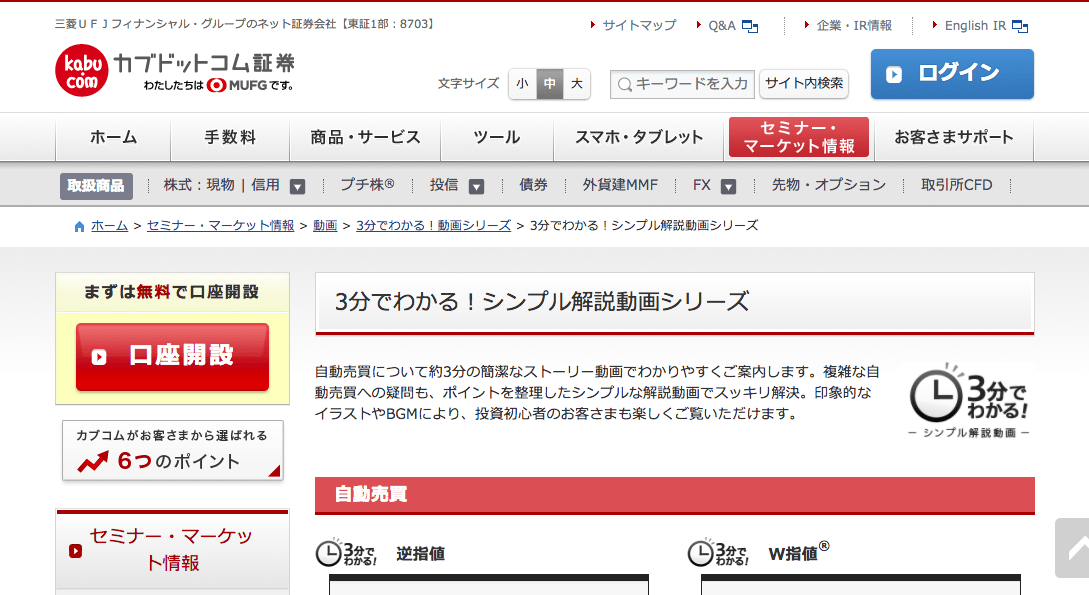Click the red 口座開設 button
Screen dimensions: 1089x595
click(172, 357)
